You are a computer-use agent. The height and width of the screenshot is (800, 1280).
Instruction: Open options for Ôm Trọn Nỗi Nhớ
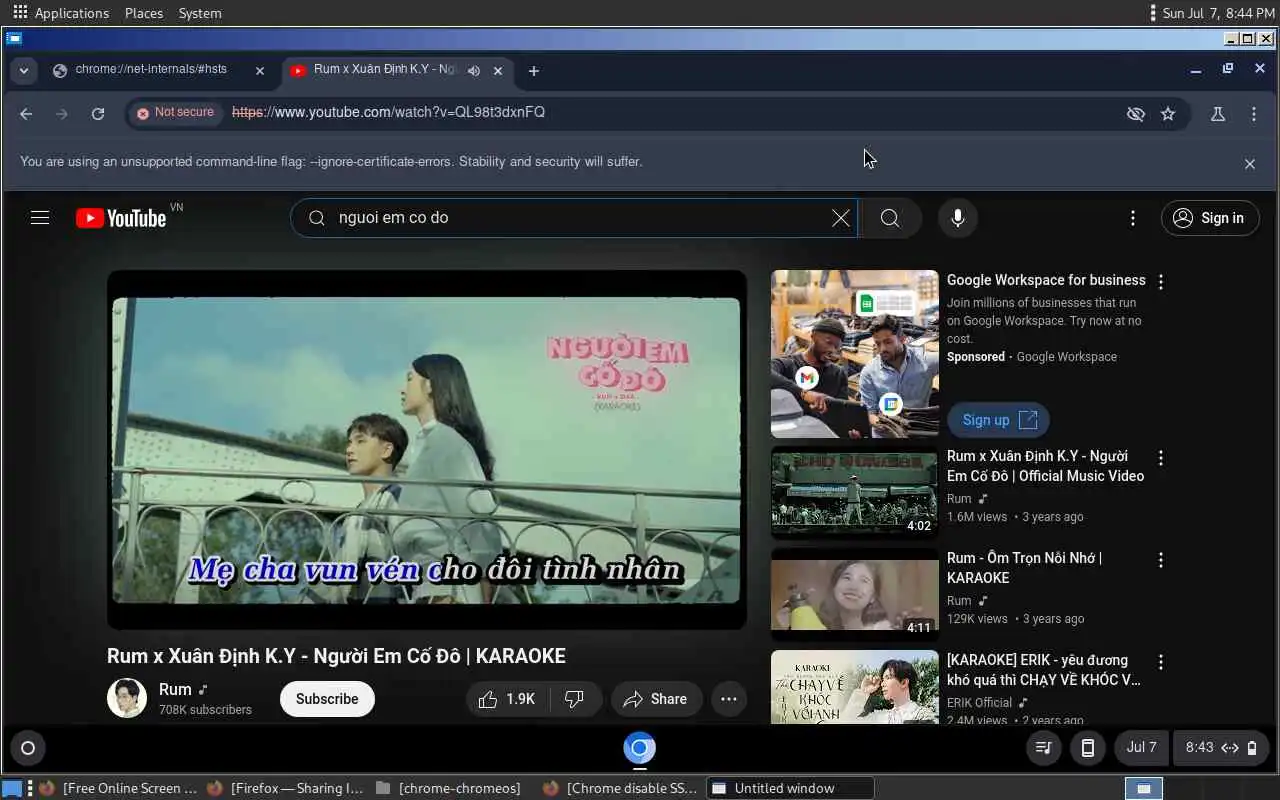(x=1161, y=560)
